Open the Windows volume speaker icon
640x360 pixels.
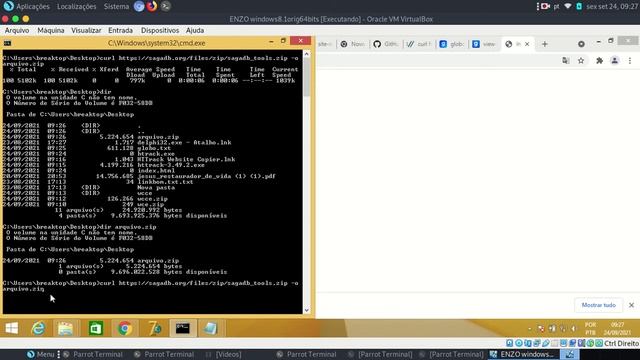pyautogui.click(x=573, y=329)
